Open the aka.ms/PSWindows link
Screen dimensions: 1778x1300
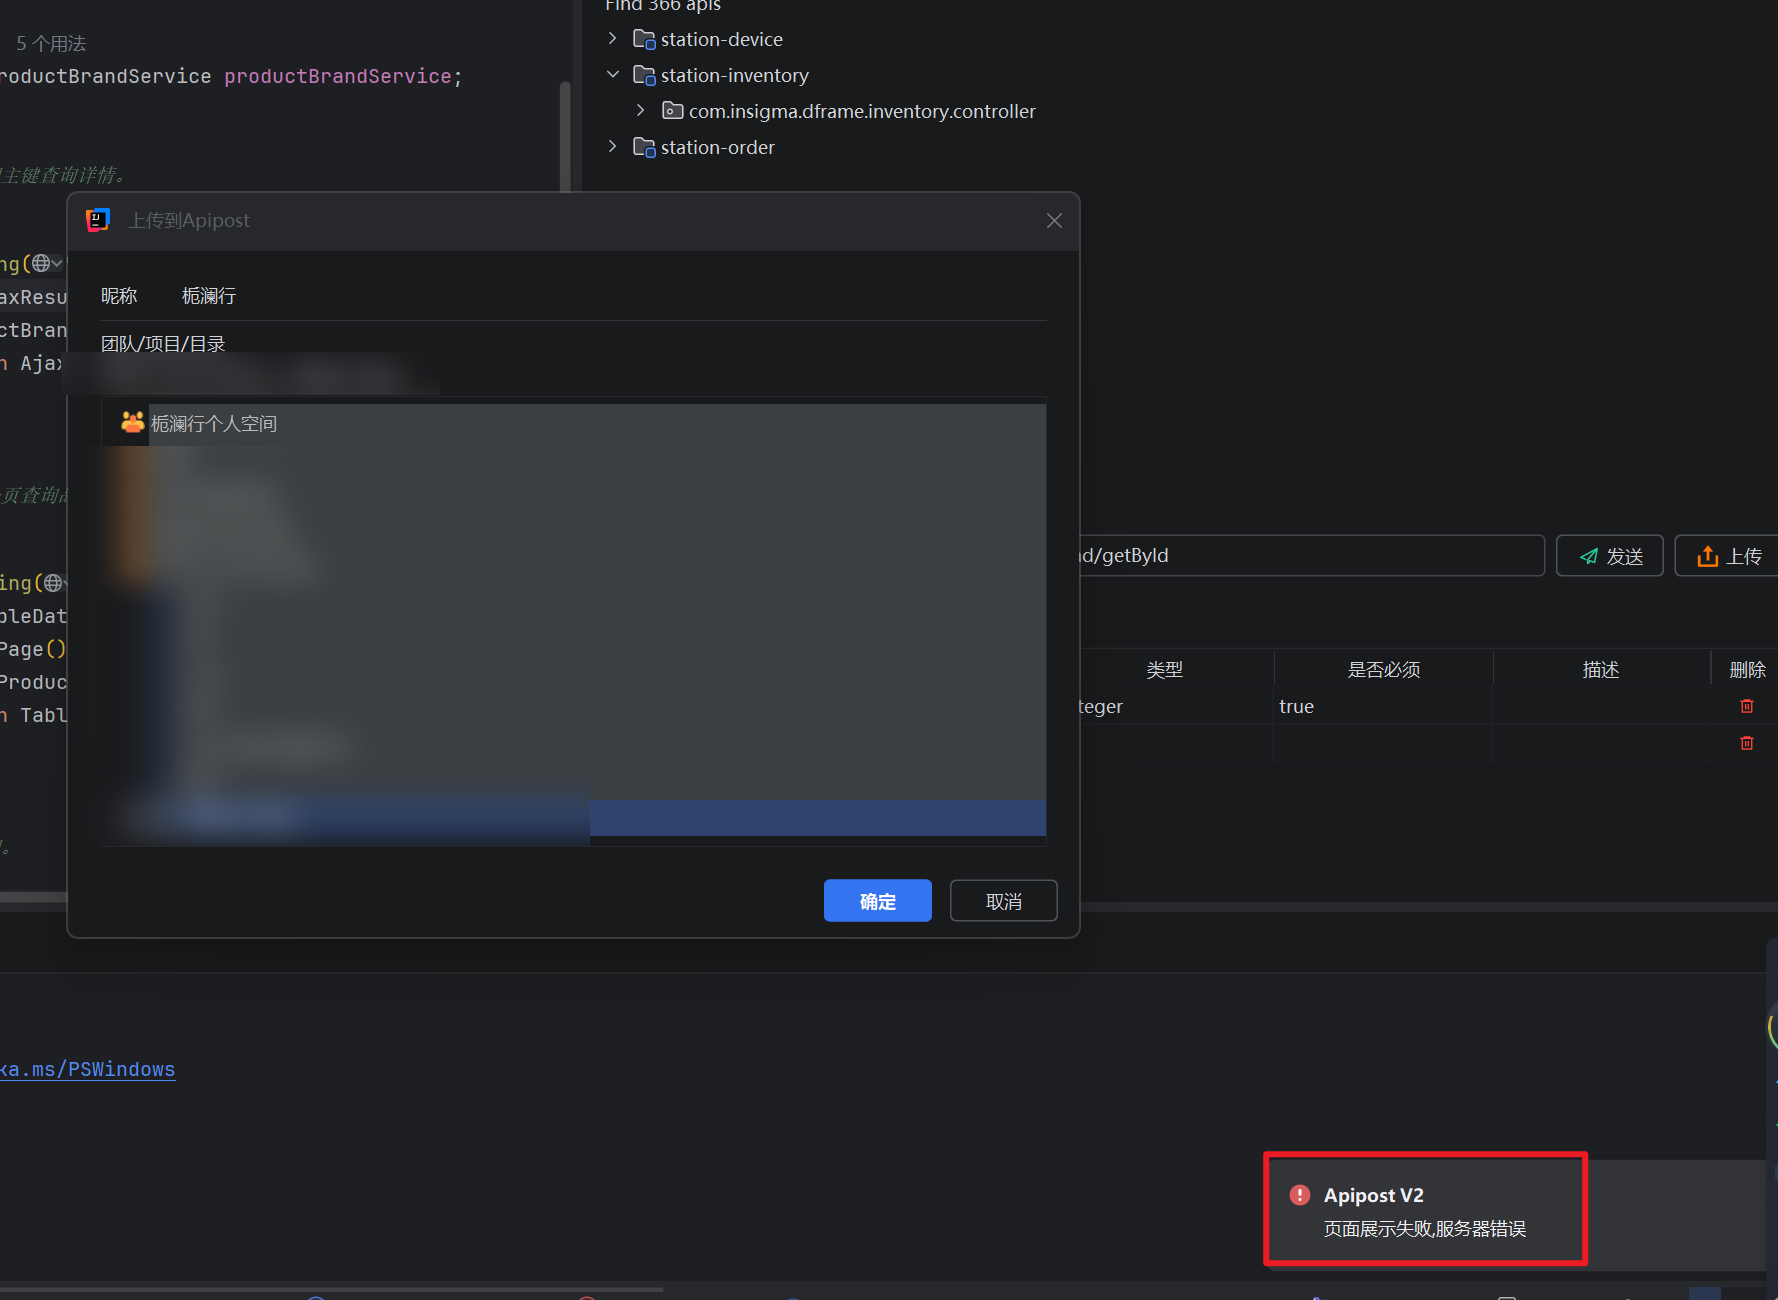tap(88, 1070)
